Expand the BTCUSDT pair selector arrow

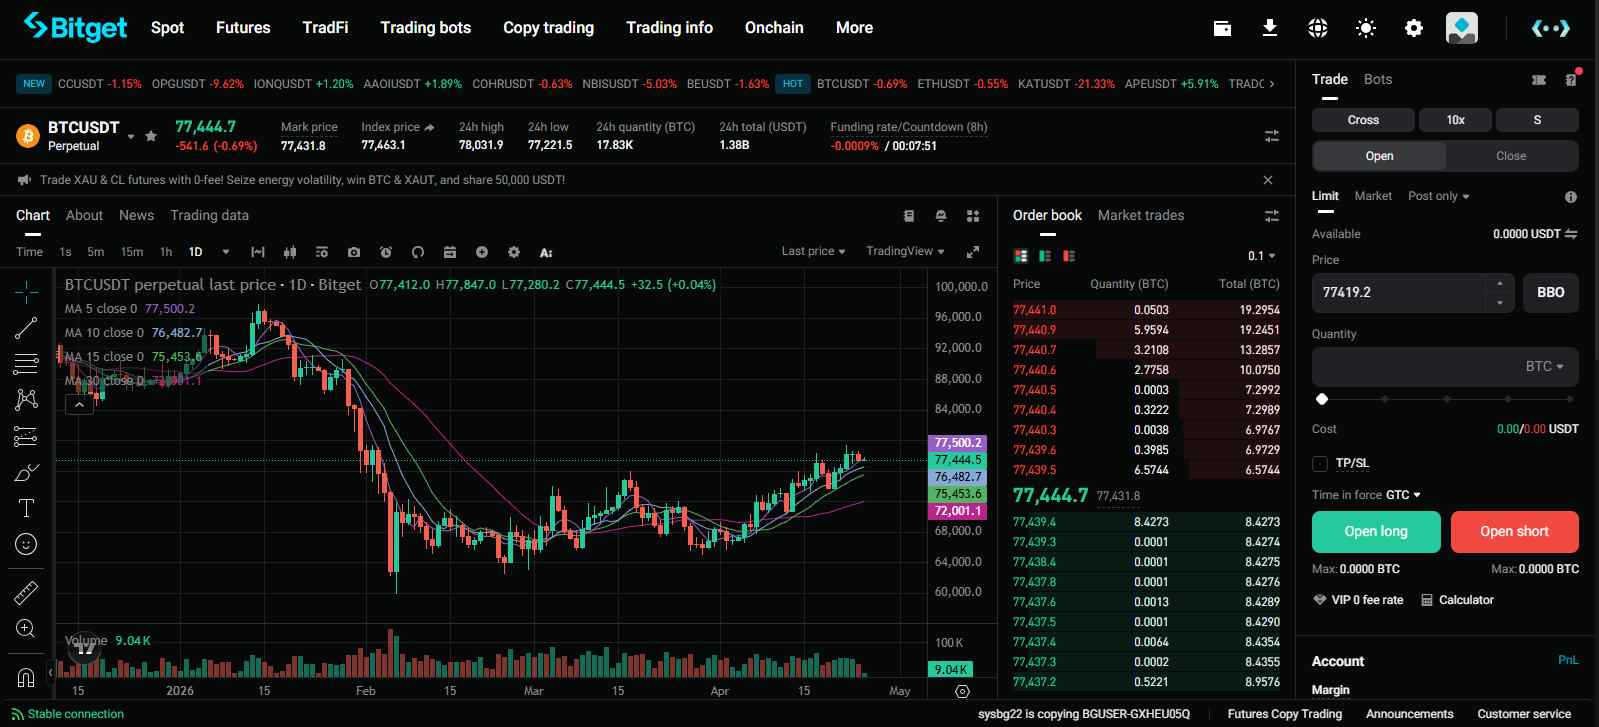131,136
